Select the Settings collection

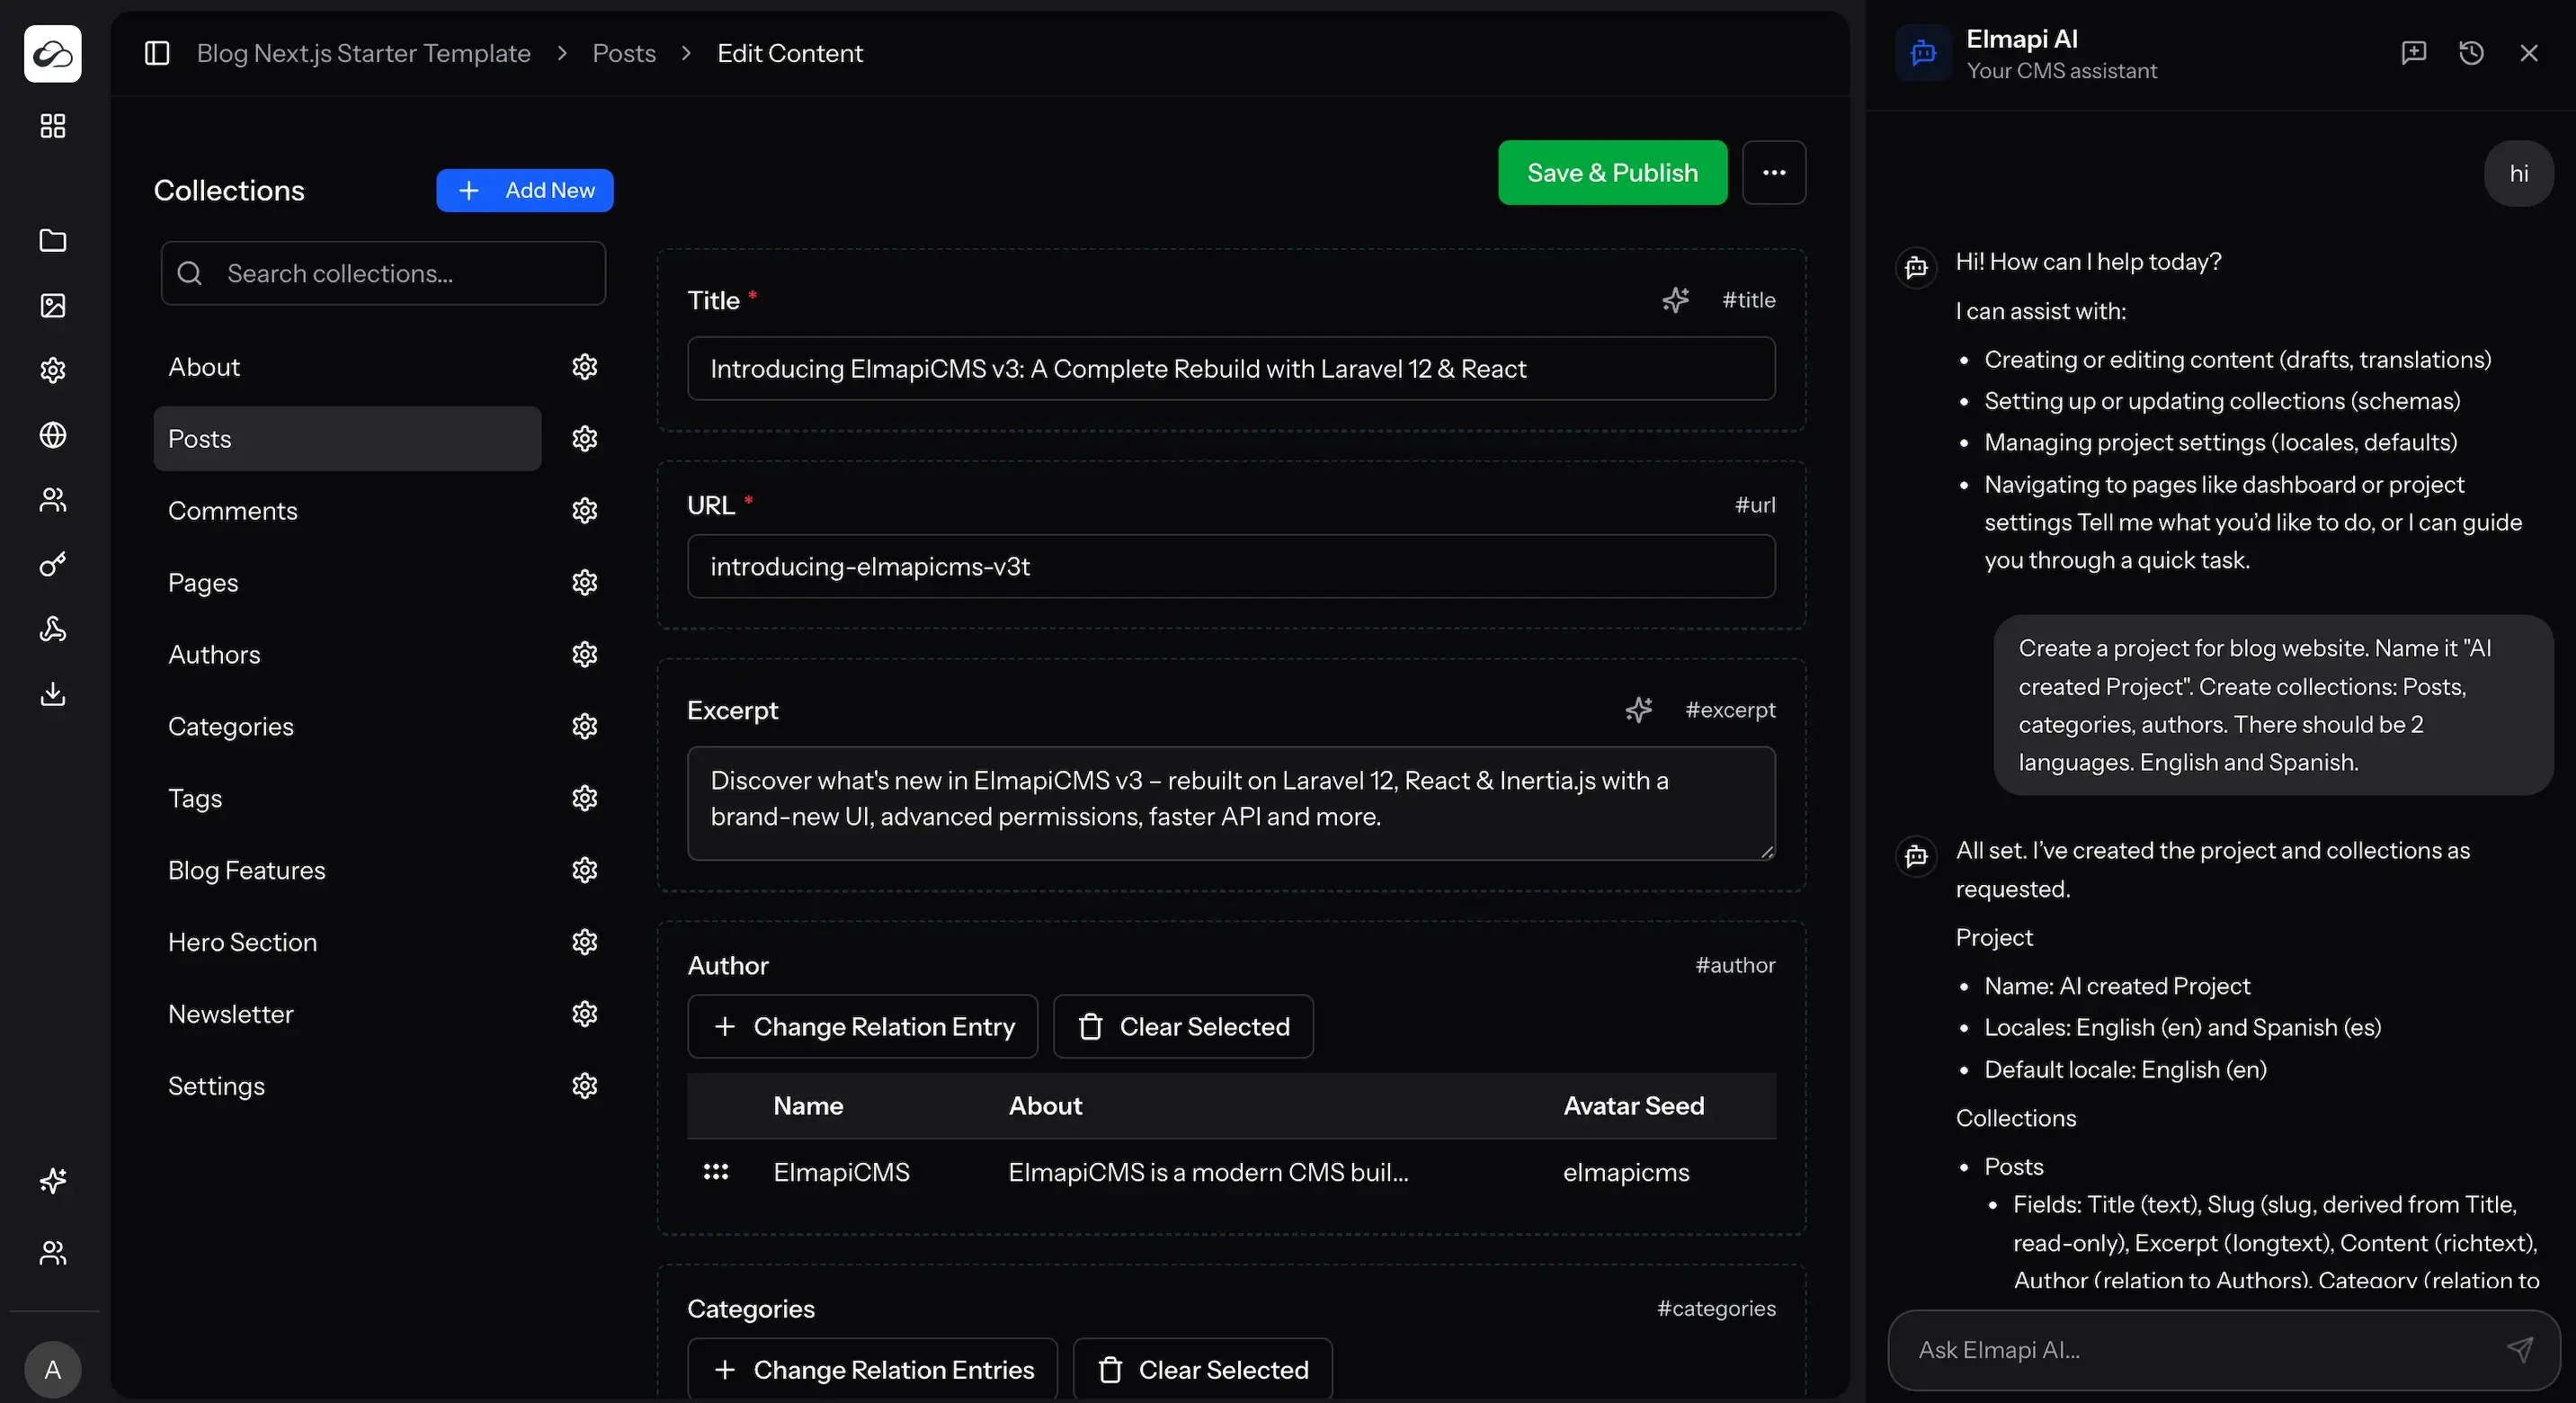(x=348, y=1086)
